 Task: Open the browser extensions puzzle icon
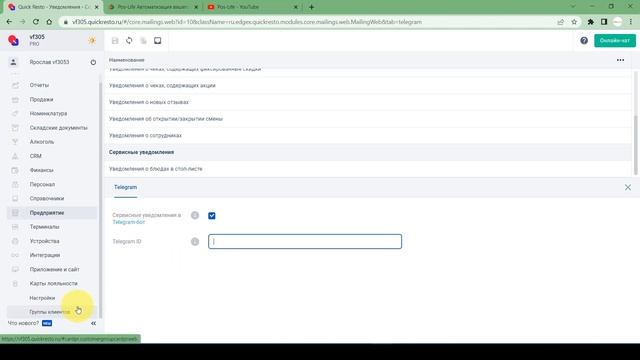591,22
